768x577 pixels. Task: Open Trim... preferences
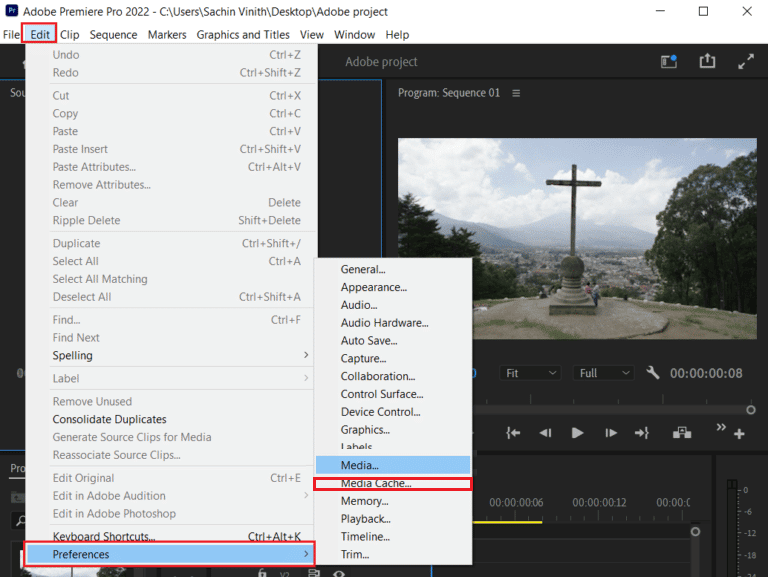click(x=393, y=554)
